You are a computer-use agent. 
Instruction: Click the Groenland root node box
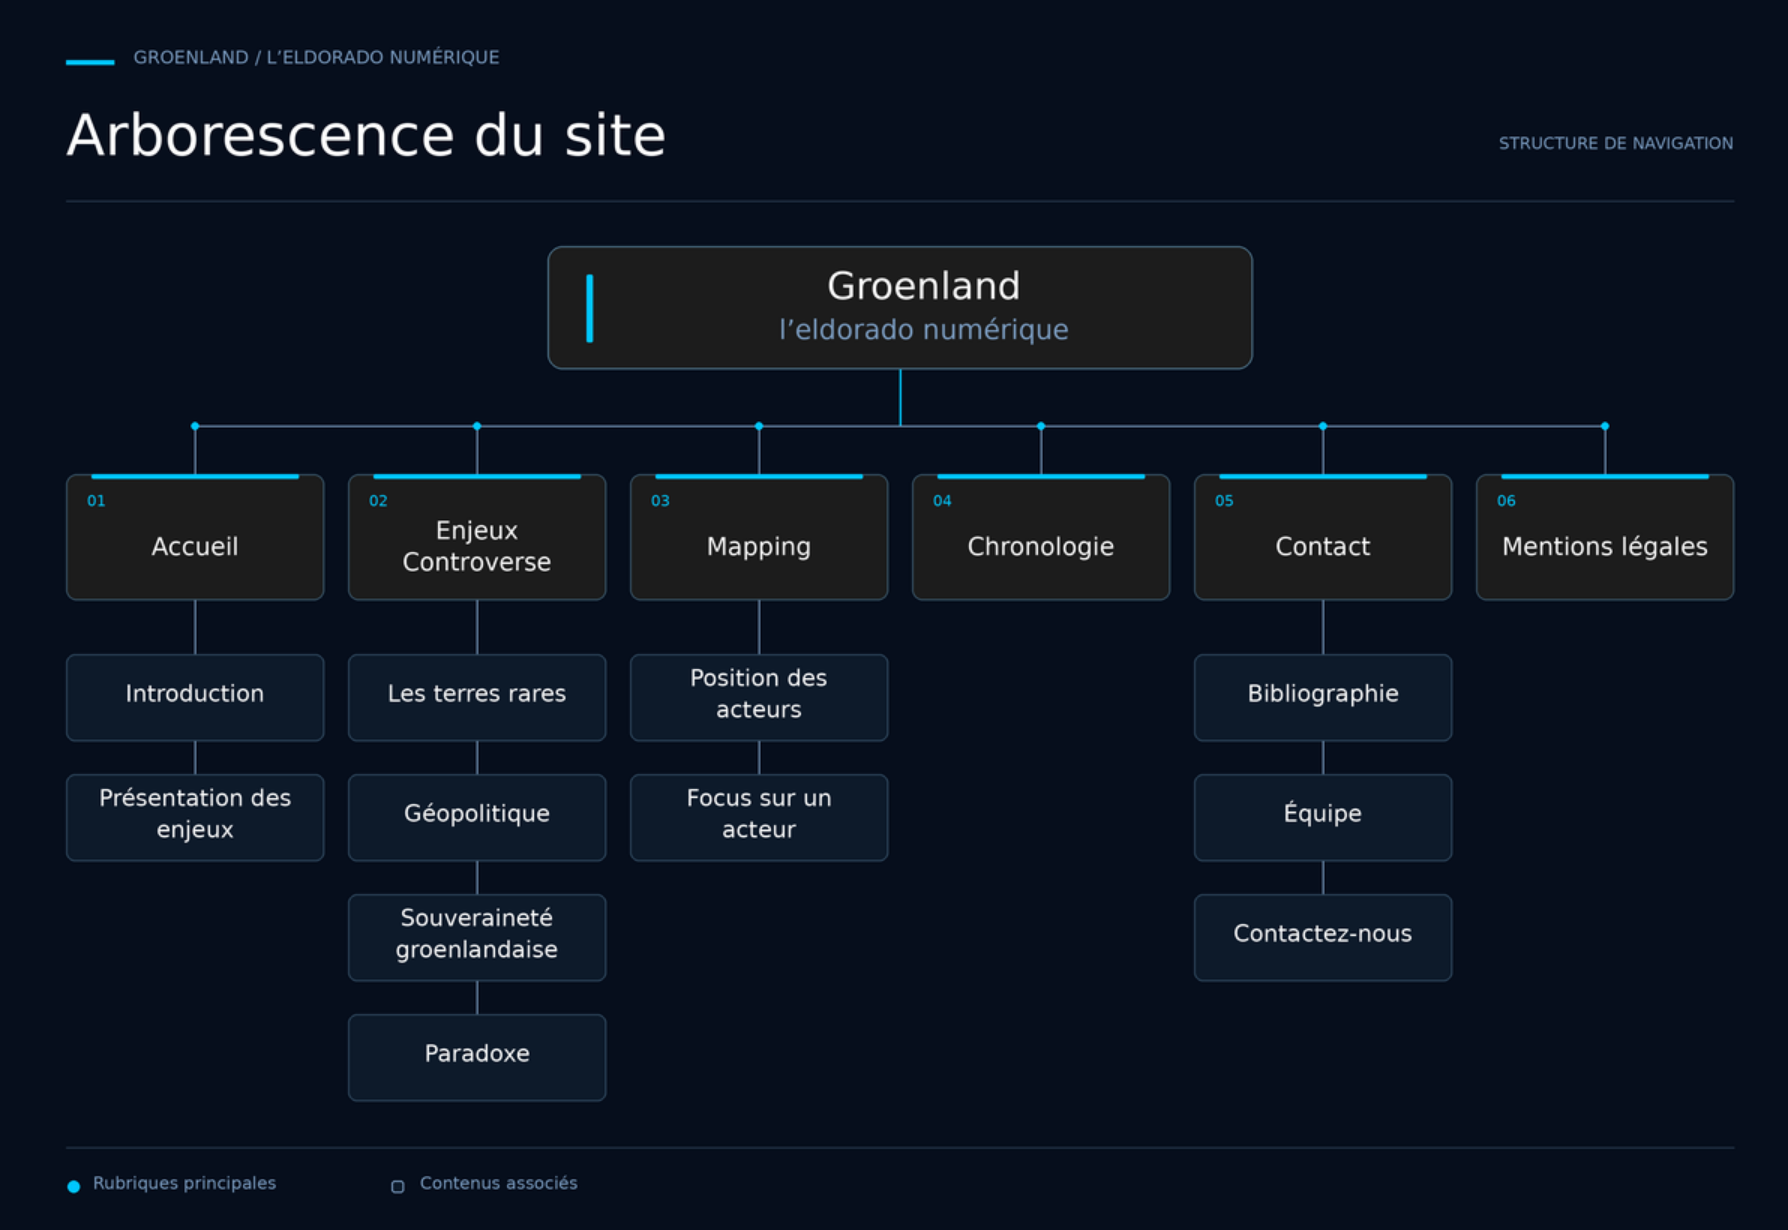click(x=900, y=308)
